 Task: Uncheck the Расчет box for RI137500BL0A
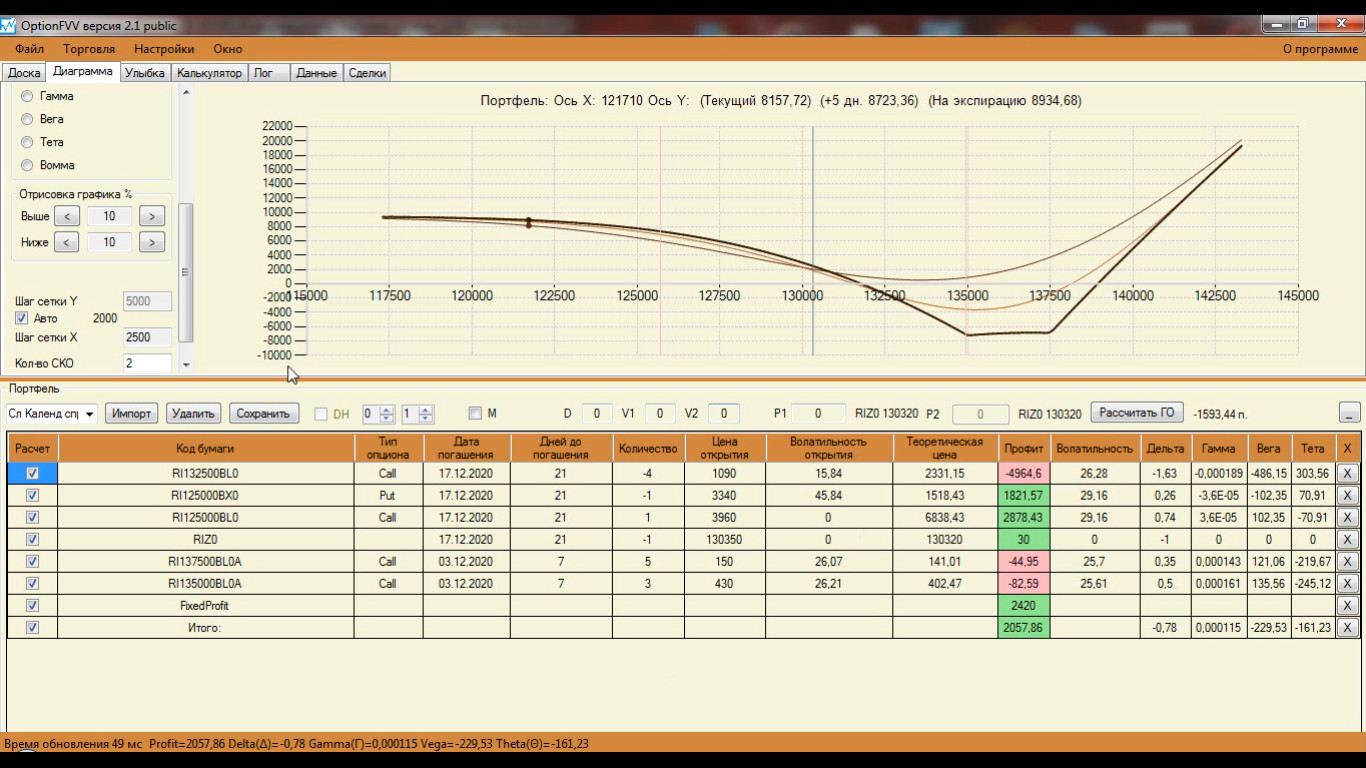click(32, 561)
